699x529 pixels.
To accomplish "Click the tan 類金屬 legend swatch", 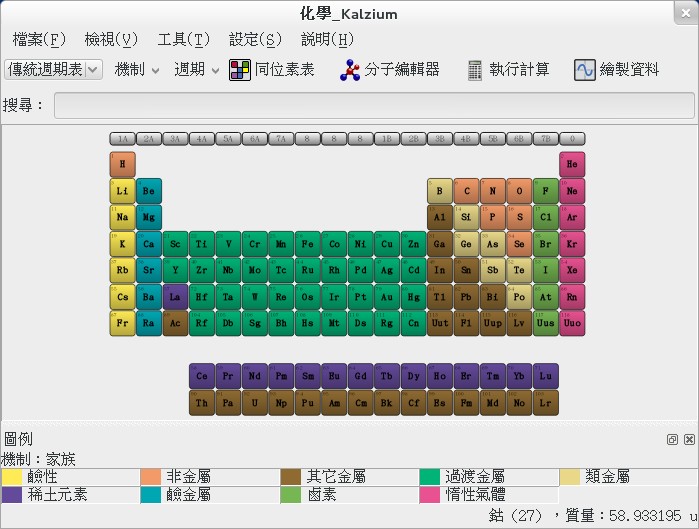I will coord(570,477).
